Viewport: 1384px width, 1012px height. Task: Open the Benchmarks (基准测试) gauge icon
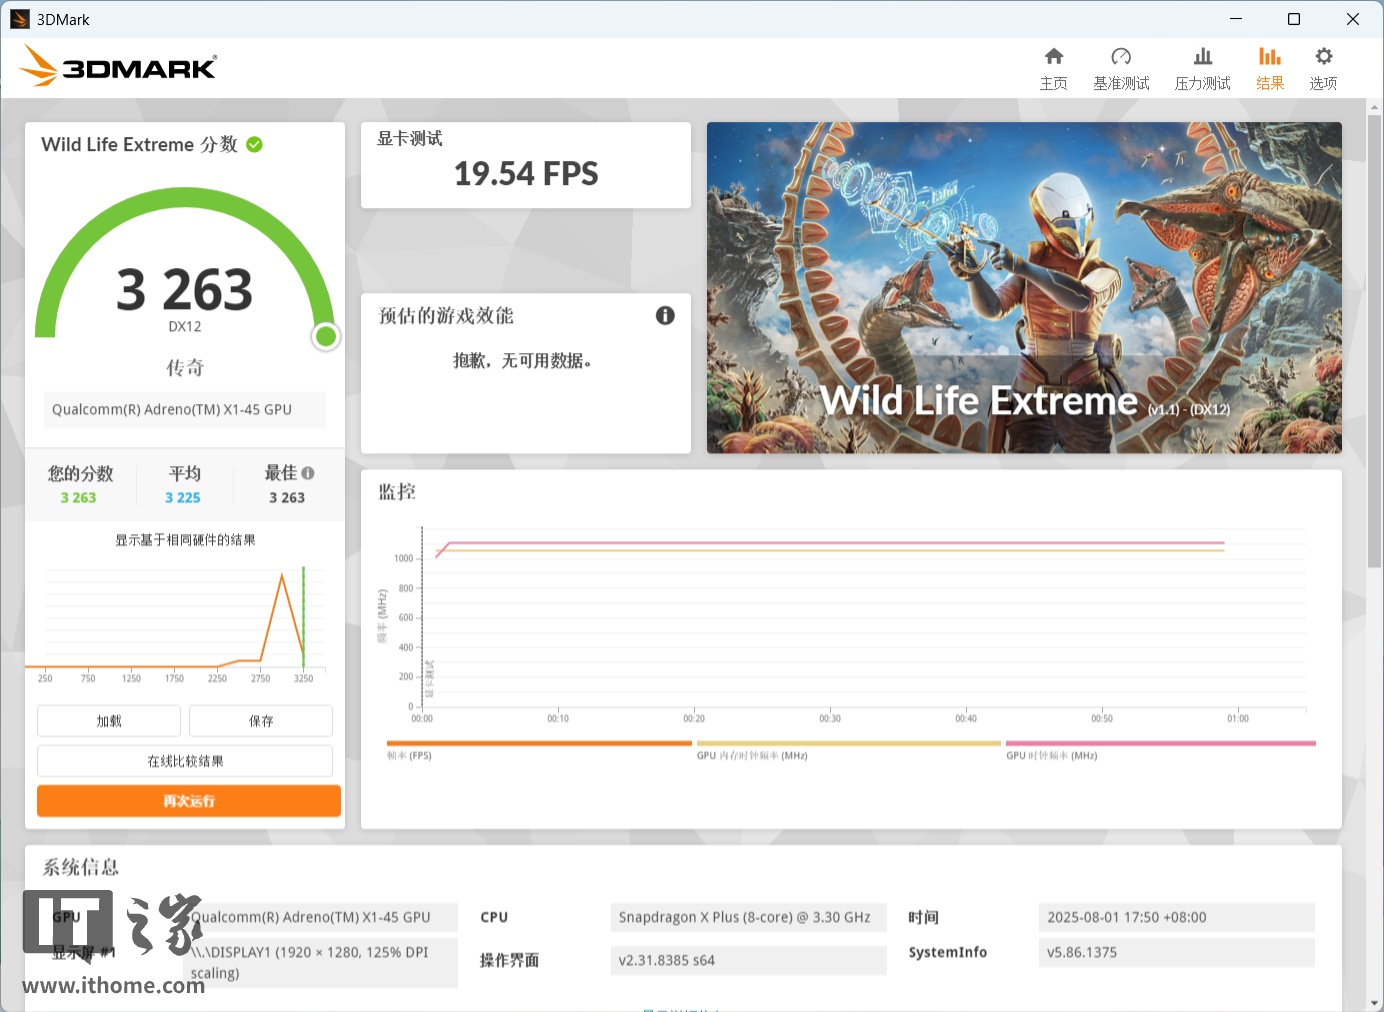click(x=1121, y=57)
